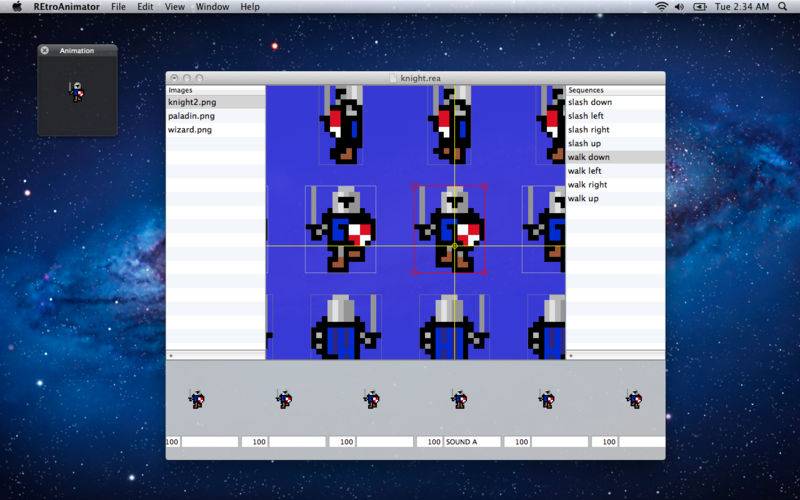The image size is (800, 500).
Task: Click the Sequences column header
Action: pyautogui.click(x=615, y=90)
